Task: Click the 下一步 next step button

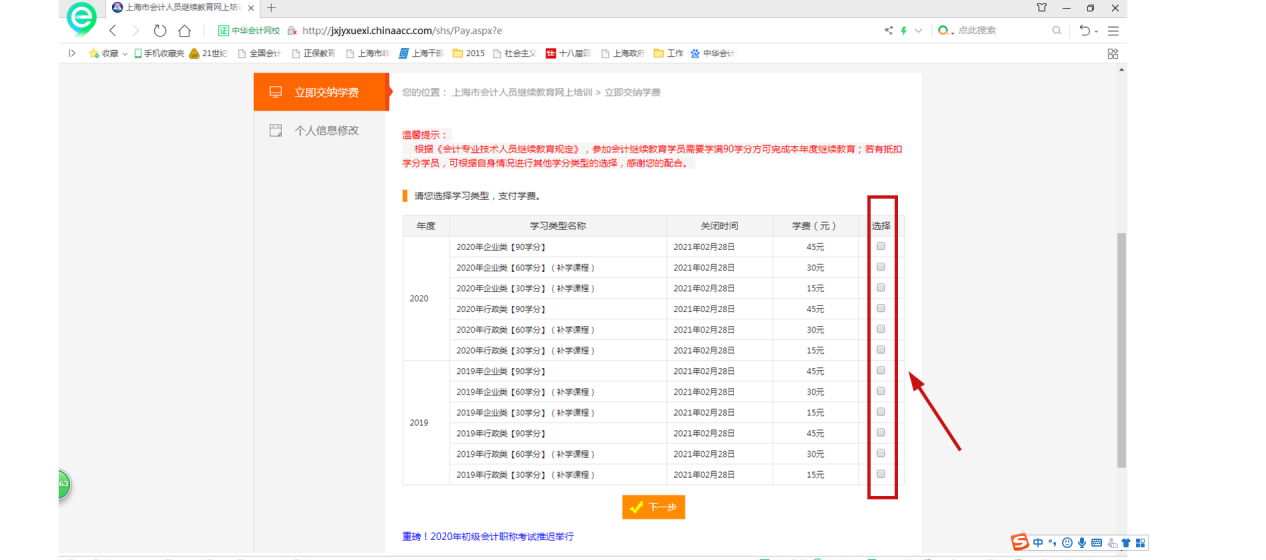Action: click(653, 507)
